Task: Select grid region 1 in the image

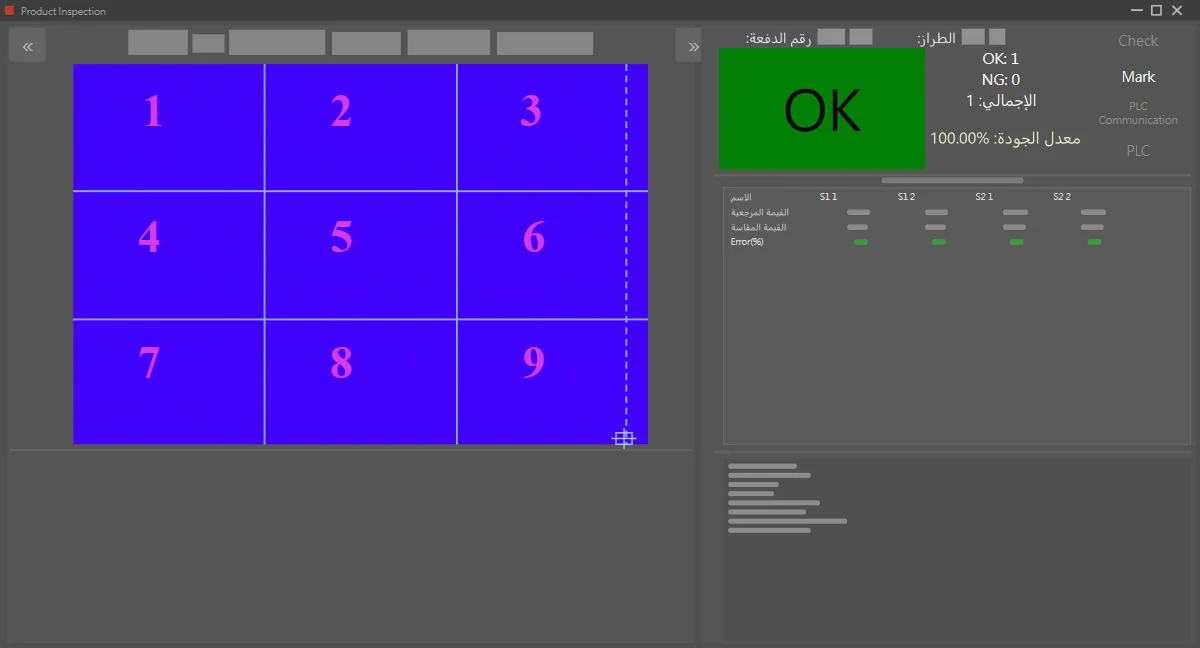Action: point(169,127)
